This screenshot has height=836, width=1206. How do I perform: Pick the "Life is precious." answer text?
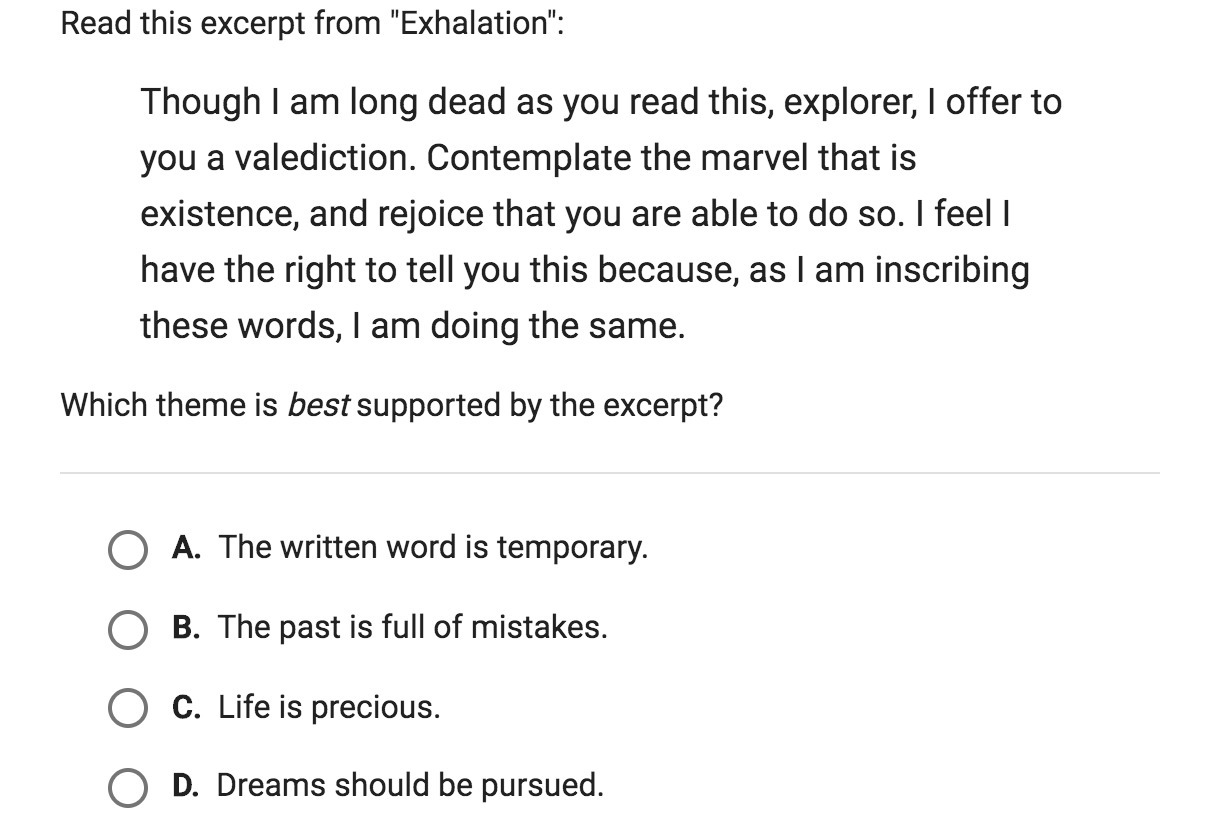pos(329,707)
